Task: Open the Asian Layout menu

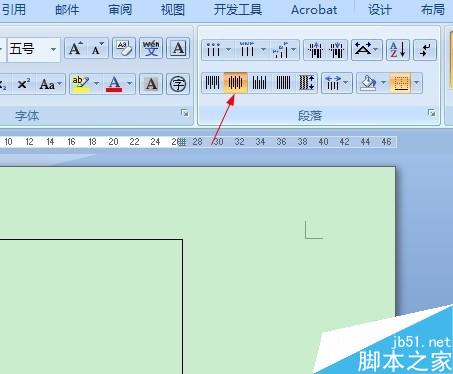Action: (x=367, y=50)
